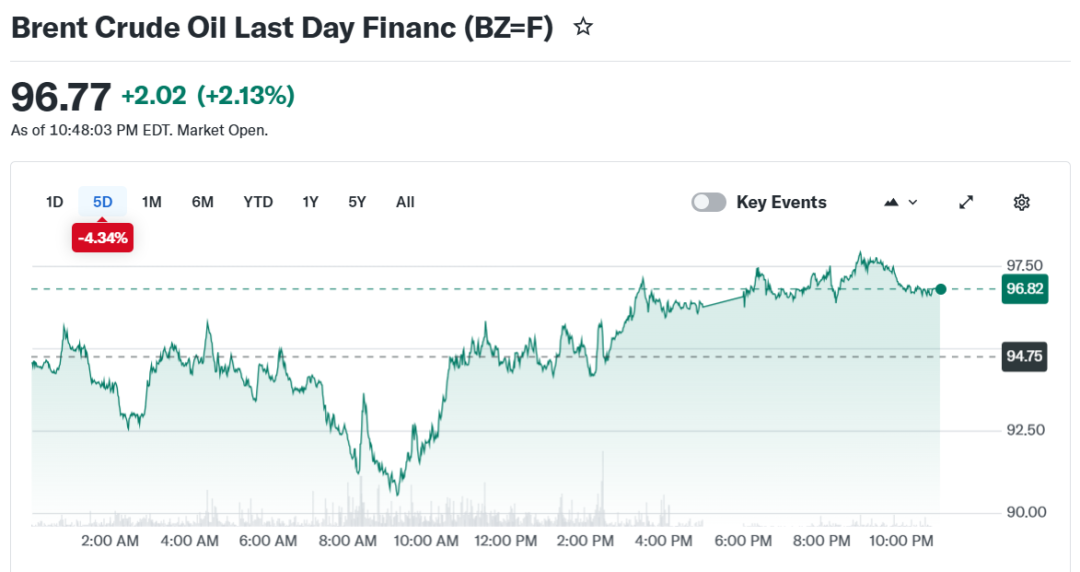The image size is (1080, 572).
Task: Switch chart to 1M range
Action: pos(151,202)
